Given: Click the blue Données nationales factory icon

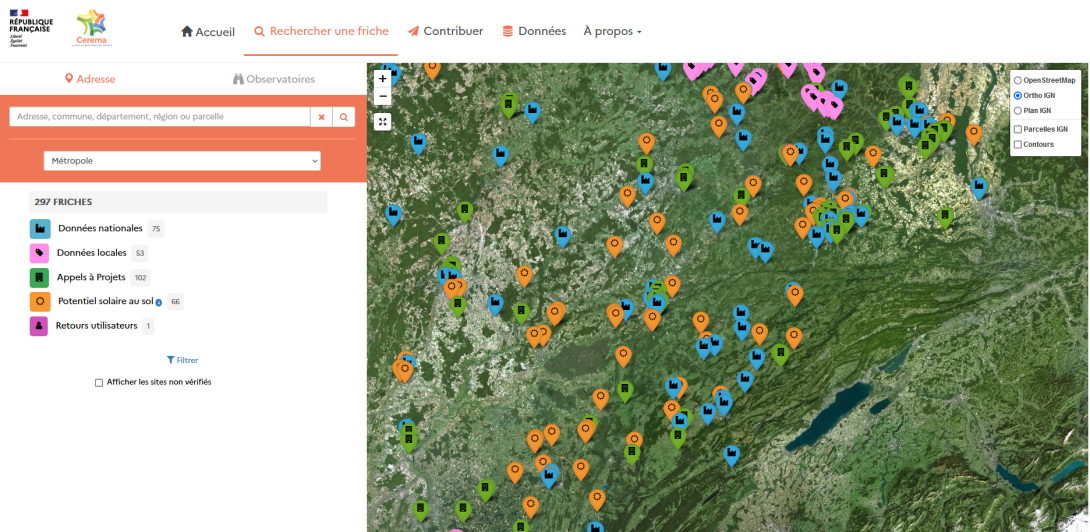Looking at the screenshot, I should pyautogui.click(x=40, y=229).
